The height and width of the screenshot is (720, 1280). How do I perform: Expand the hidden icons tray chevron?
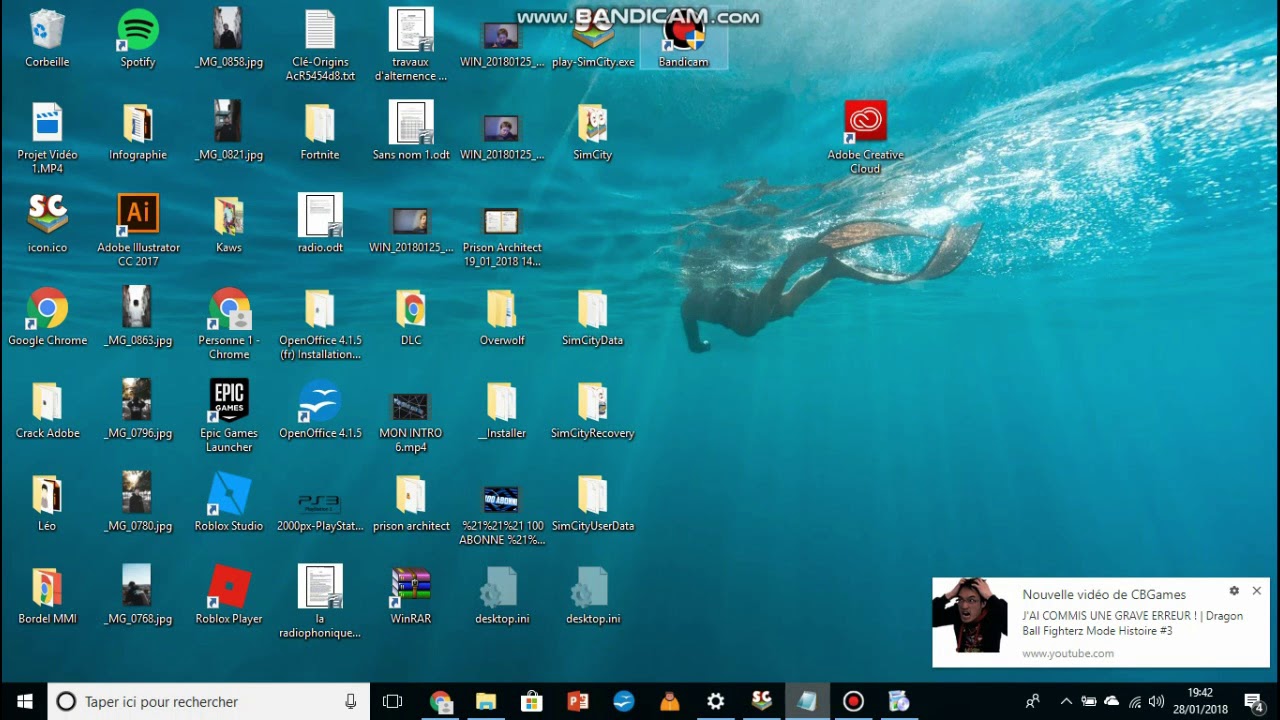click(x=1066, y=701)
